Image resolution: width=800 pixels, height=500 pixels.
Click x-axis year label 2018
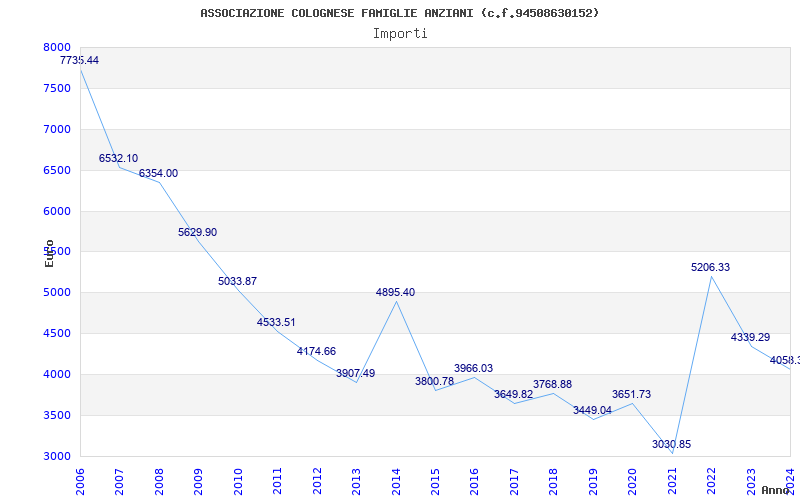tap(554, 481)
